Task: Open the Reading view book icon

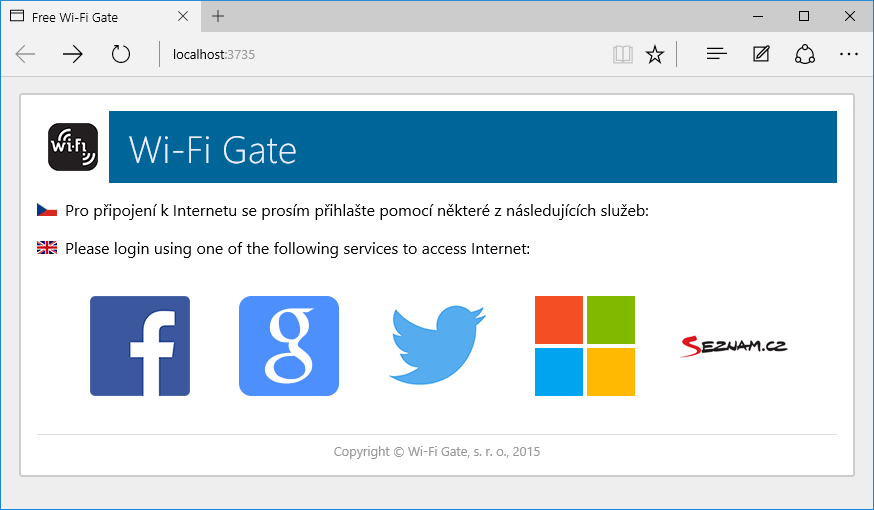Action: click(x=623, y=54)
